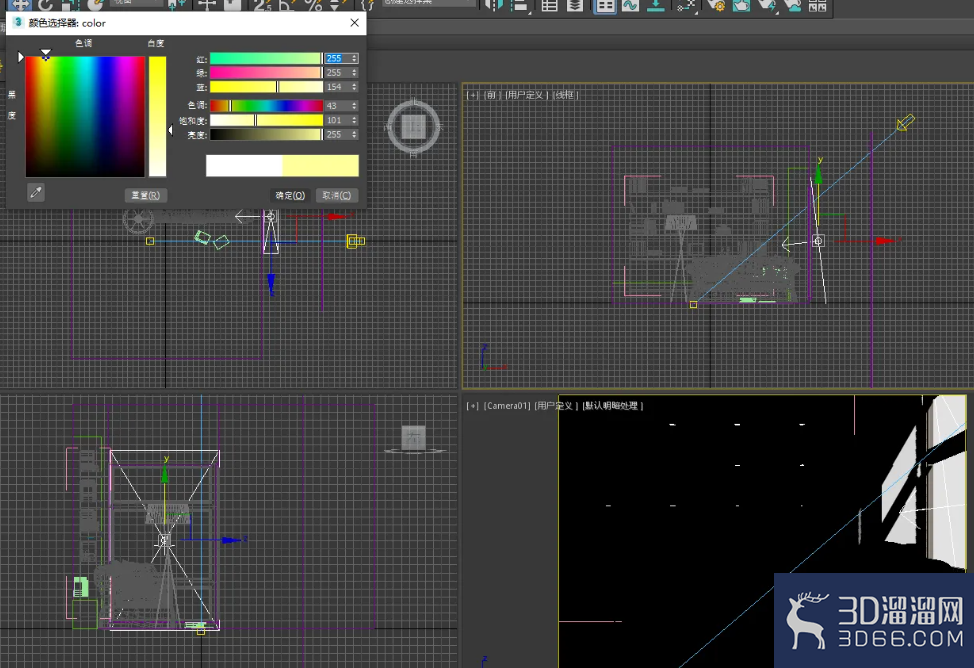Click the ViewCube in the left viewport

pyautogui.click(x=414, y=439)
